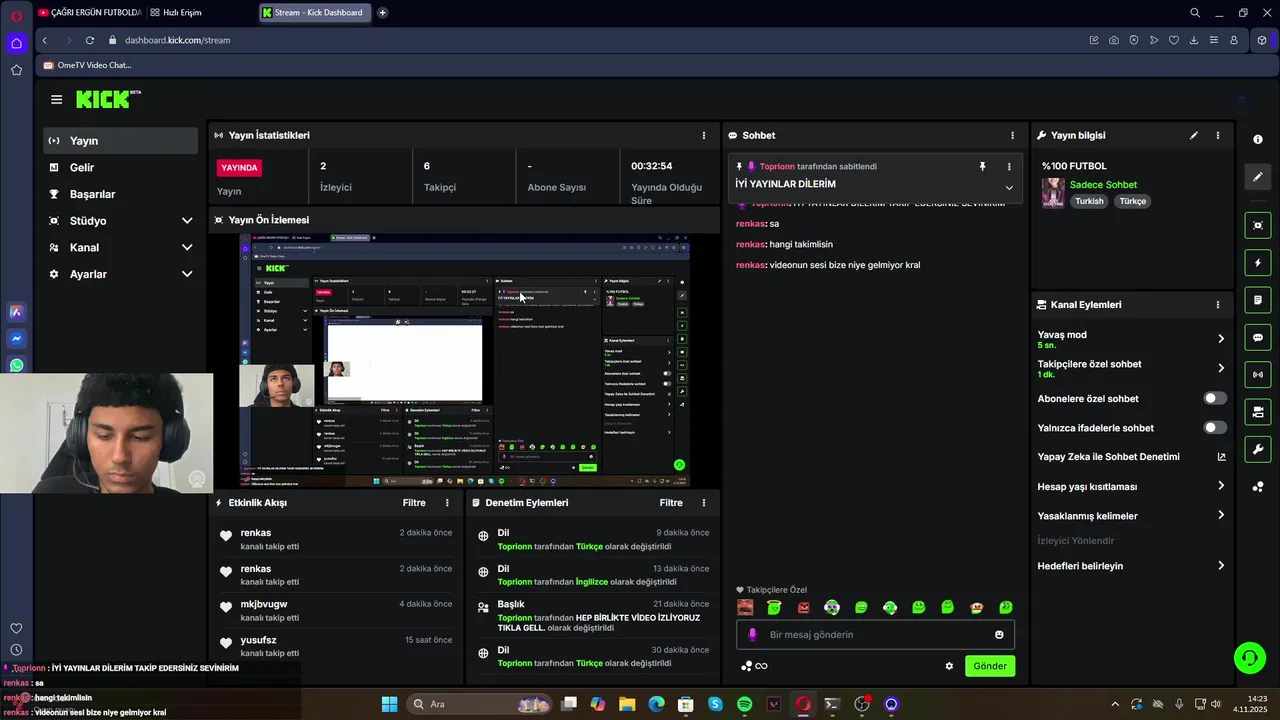
Task: Click the Turkish language tag
Action: tap(1089, 201)
